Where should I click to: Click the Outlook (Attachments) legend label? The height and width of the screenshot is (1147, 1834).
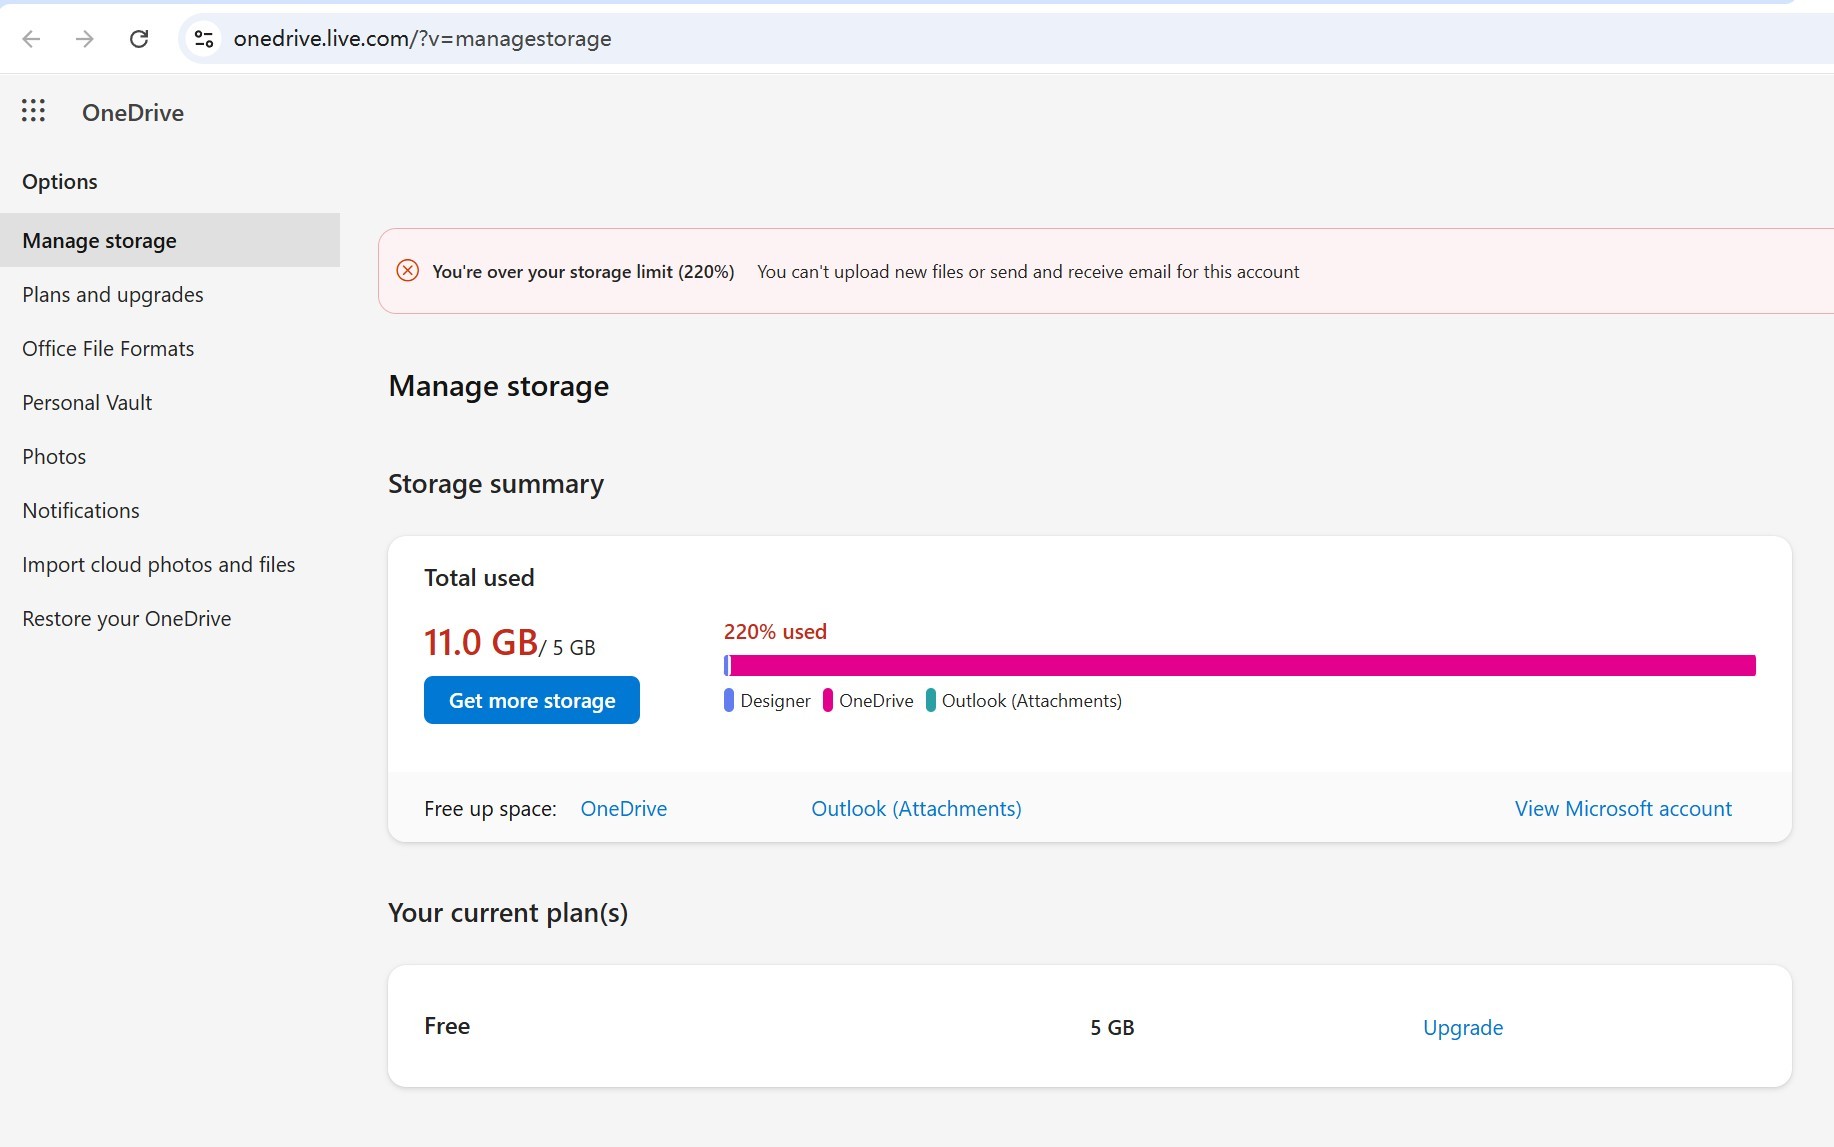pyautogui.click(x=1032, y=700)
